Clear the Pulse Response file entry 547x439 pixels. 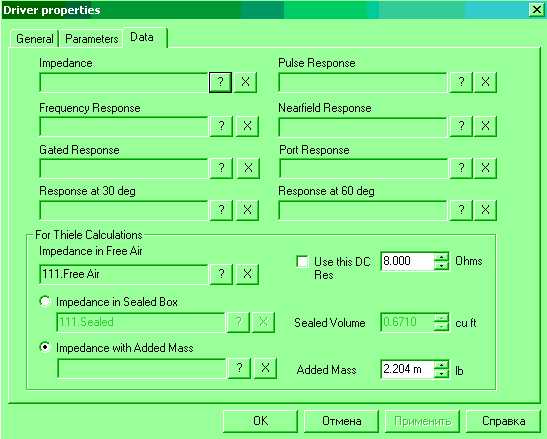(x=485, y=82)
